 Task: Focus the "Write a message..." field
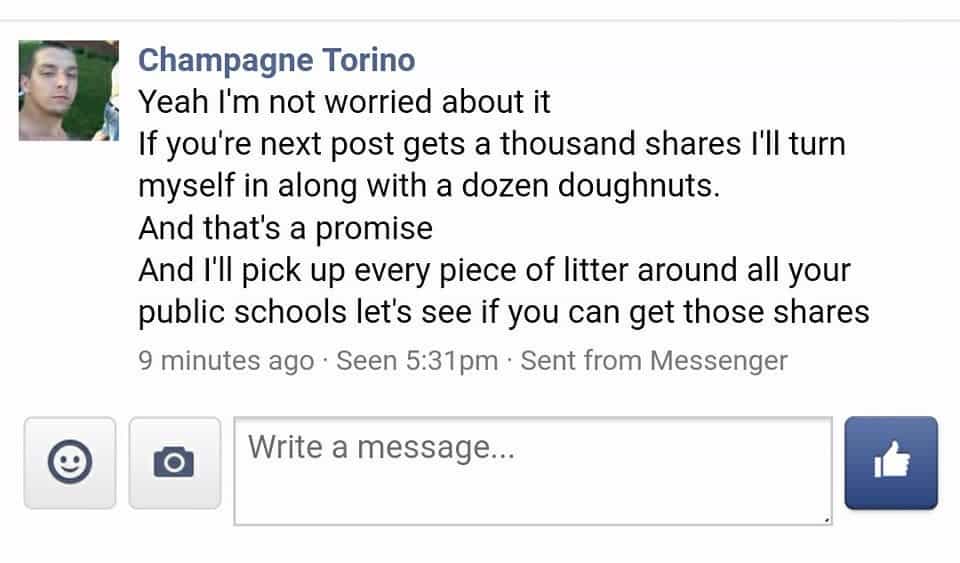pyautogui.click(x=532, y=470)
